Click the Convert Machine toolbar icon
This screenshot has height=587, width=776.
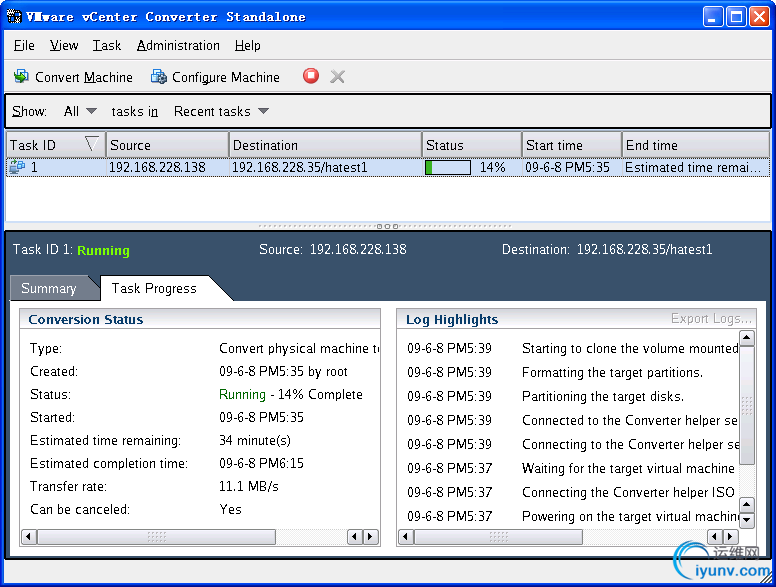pyautogui.click(x=21, y=76)
